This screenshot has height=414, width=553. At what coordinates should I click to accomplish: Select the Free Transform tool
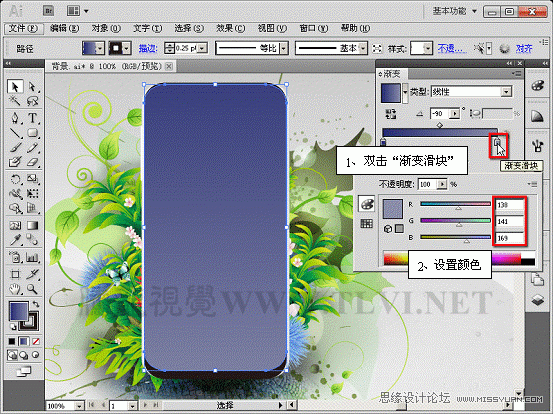(x=32, y=194)
